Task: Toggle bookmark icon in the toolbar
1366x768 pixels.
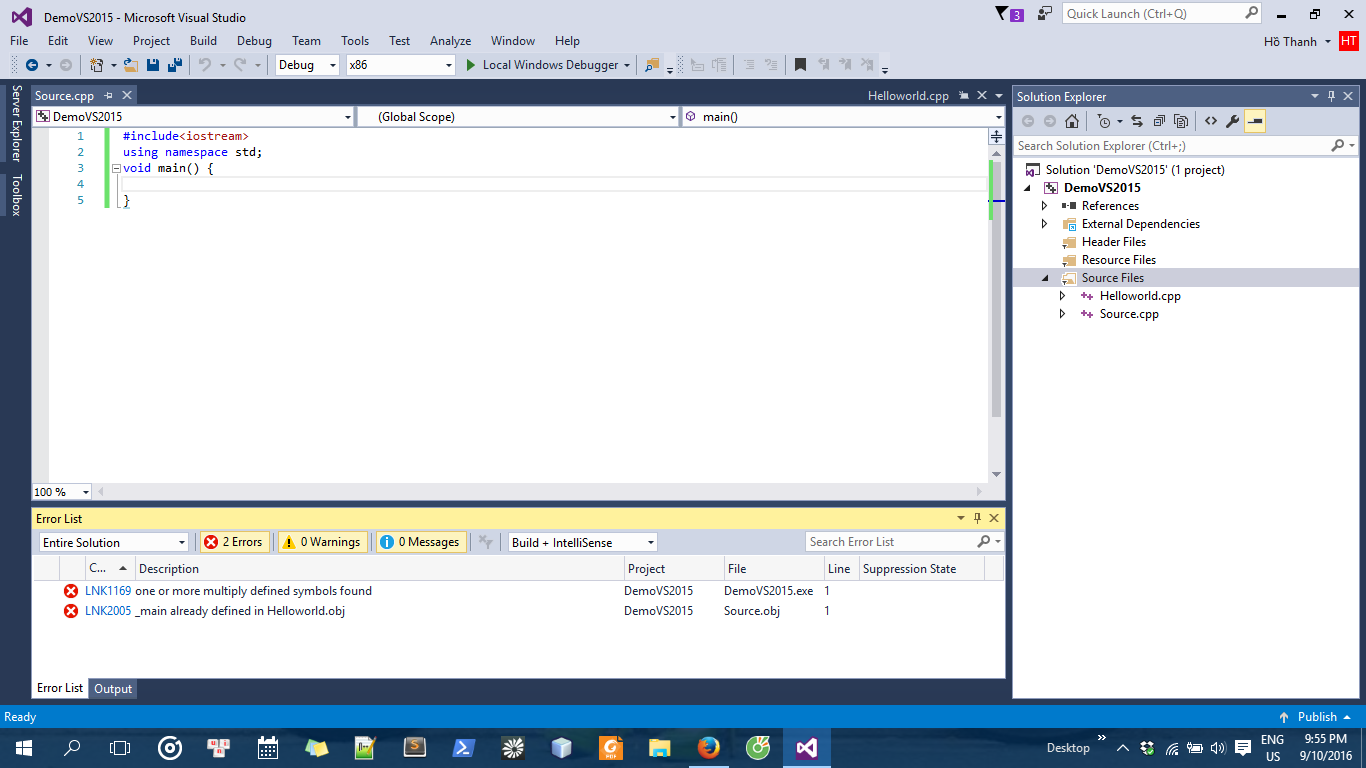Action: (800, 65)
